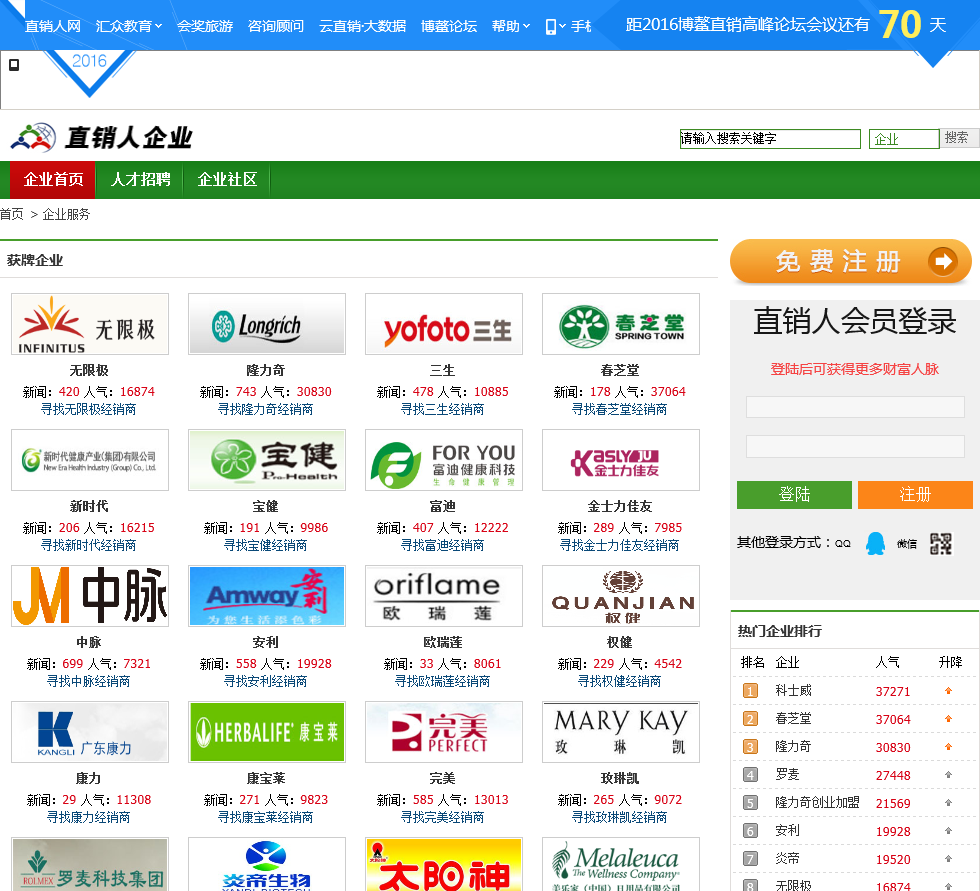Focus the search keyword input field
The image size is (980, 891).
tap(770, 139)
